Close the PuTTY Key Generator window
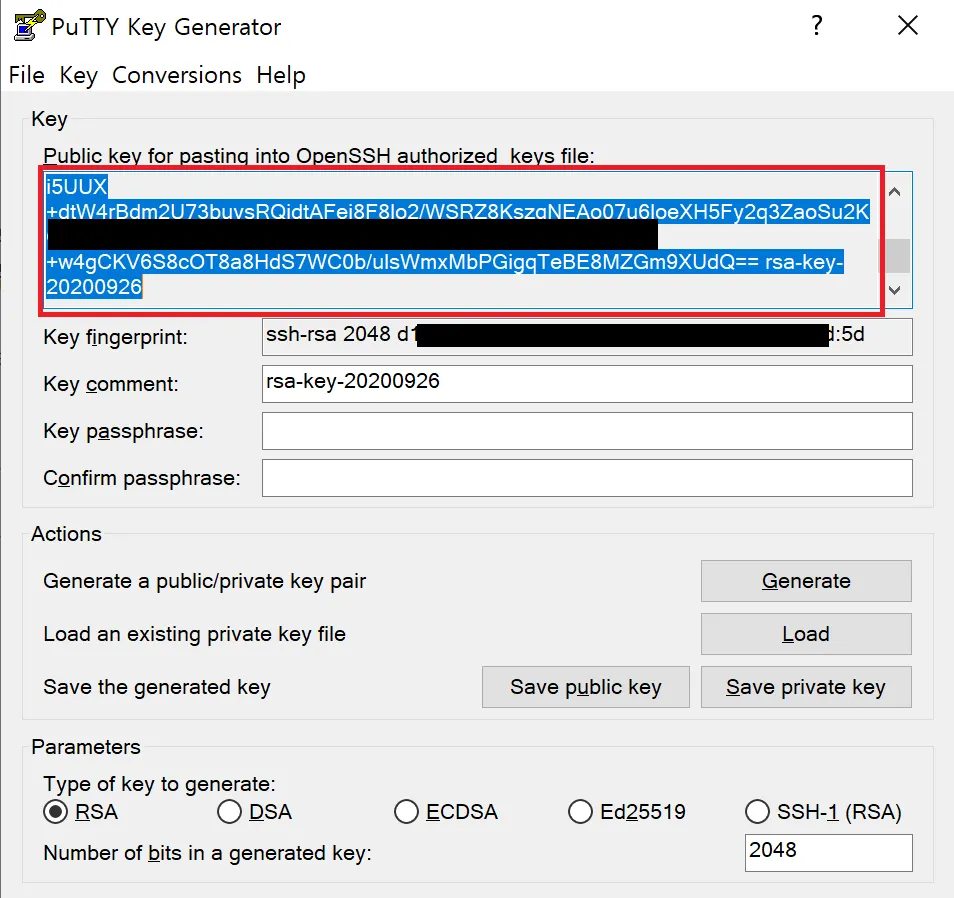 [x=907, y=26]
